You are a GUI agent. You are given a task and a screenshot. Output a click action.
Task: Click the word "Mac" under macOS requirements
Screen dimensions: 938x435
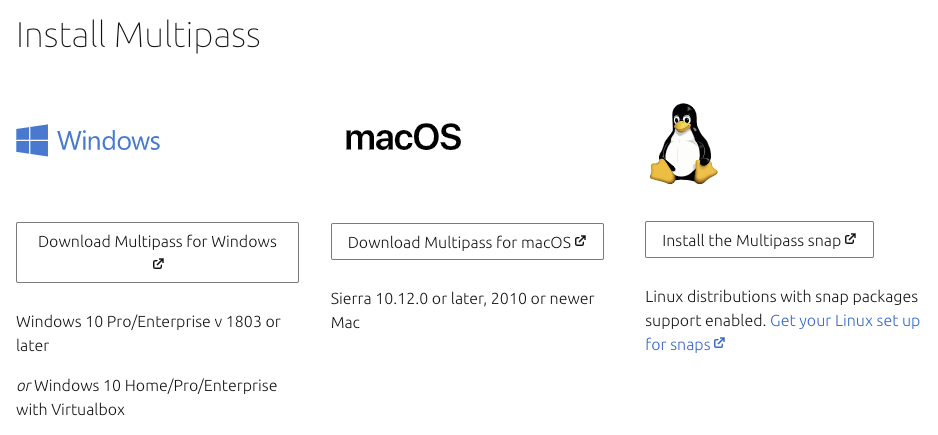346,323
